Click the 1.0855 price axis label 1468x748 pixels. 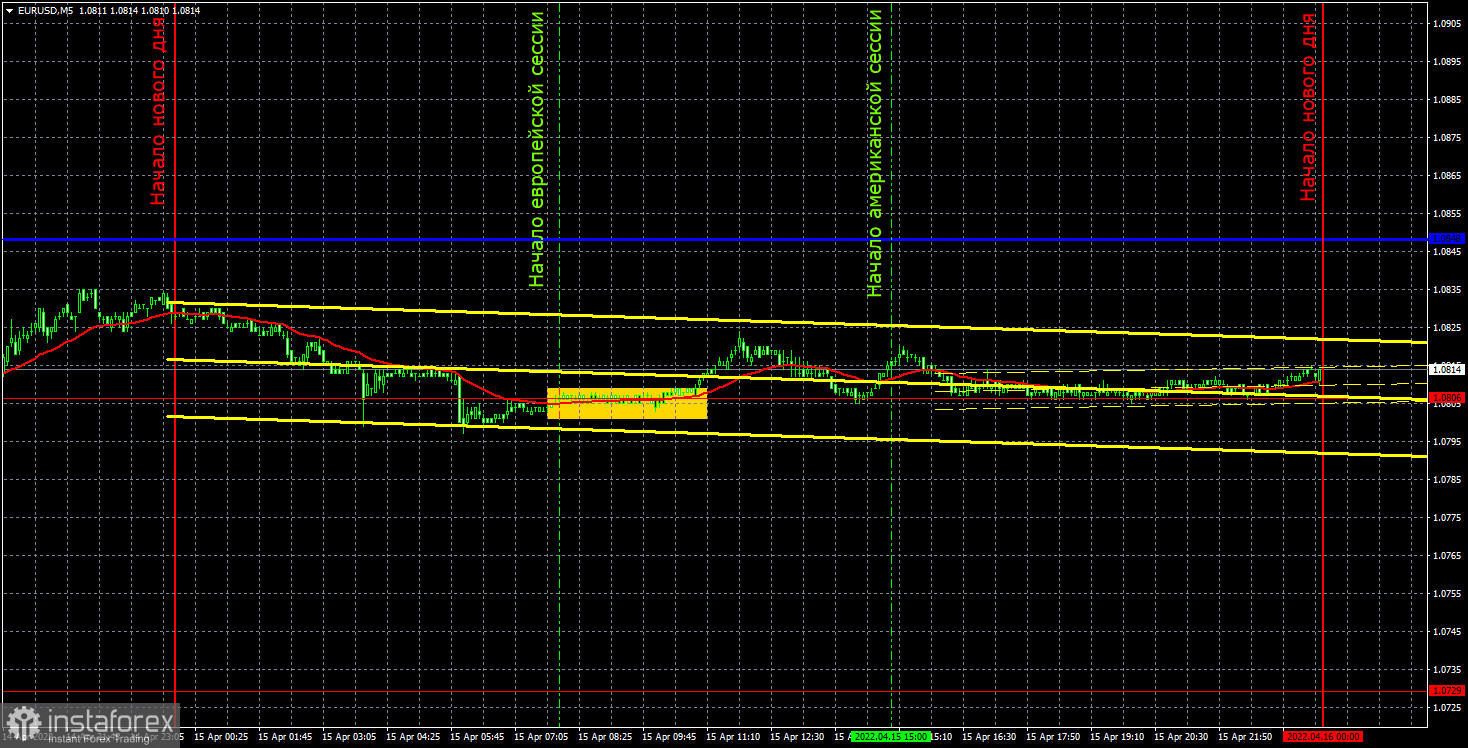(x=1446, y=213)
